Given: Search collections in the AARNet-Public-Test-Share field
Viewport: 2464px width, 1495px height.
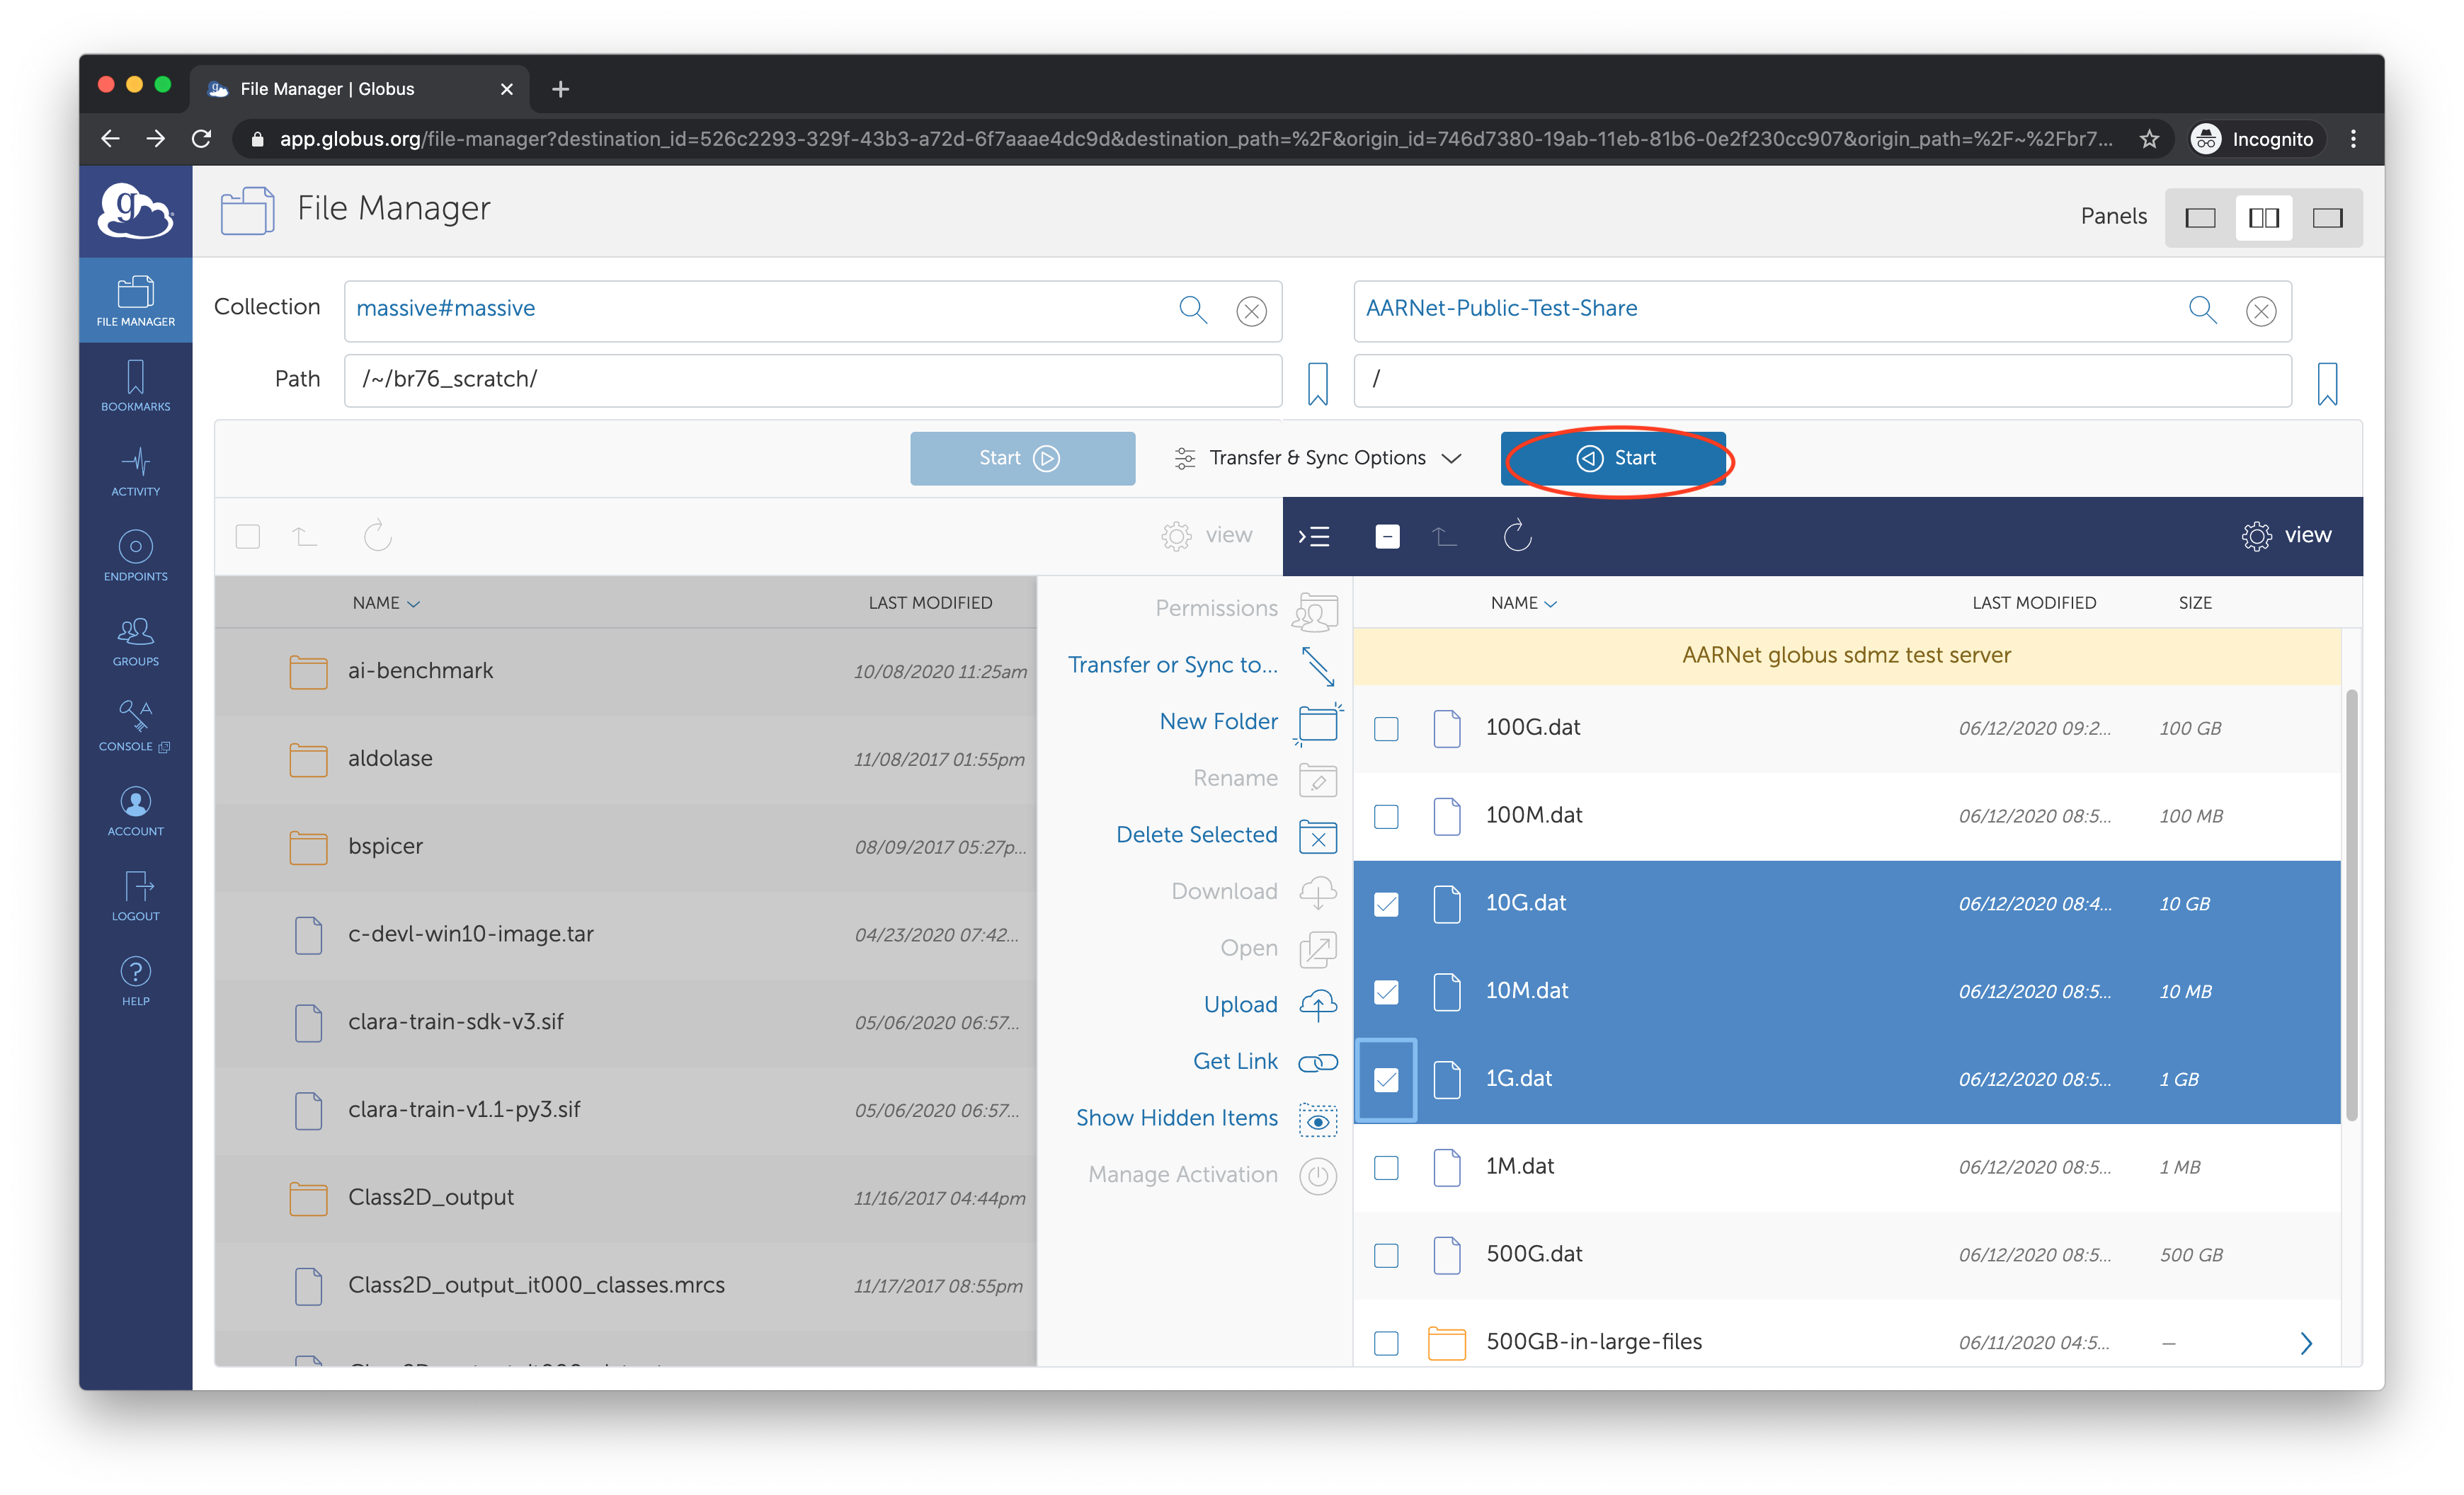Looking at the screenshot, I should [2202, 309].
